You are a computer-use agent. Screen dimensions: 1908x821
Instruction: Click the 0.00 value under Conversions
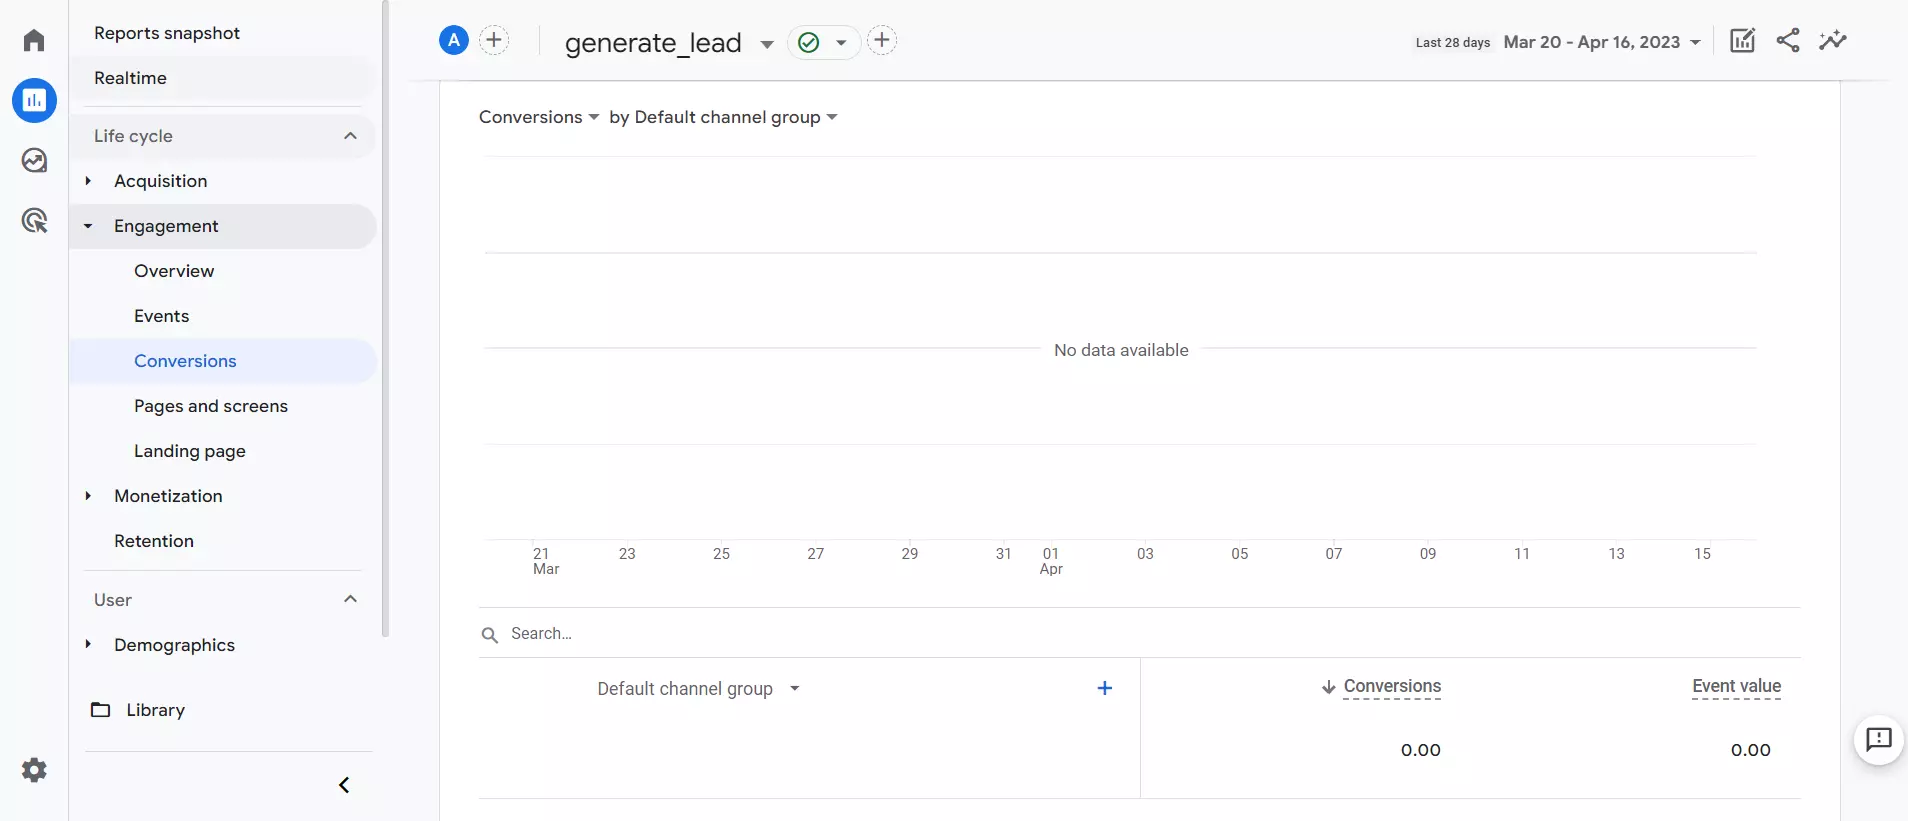tap(1420, 750)
